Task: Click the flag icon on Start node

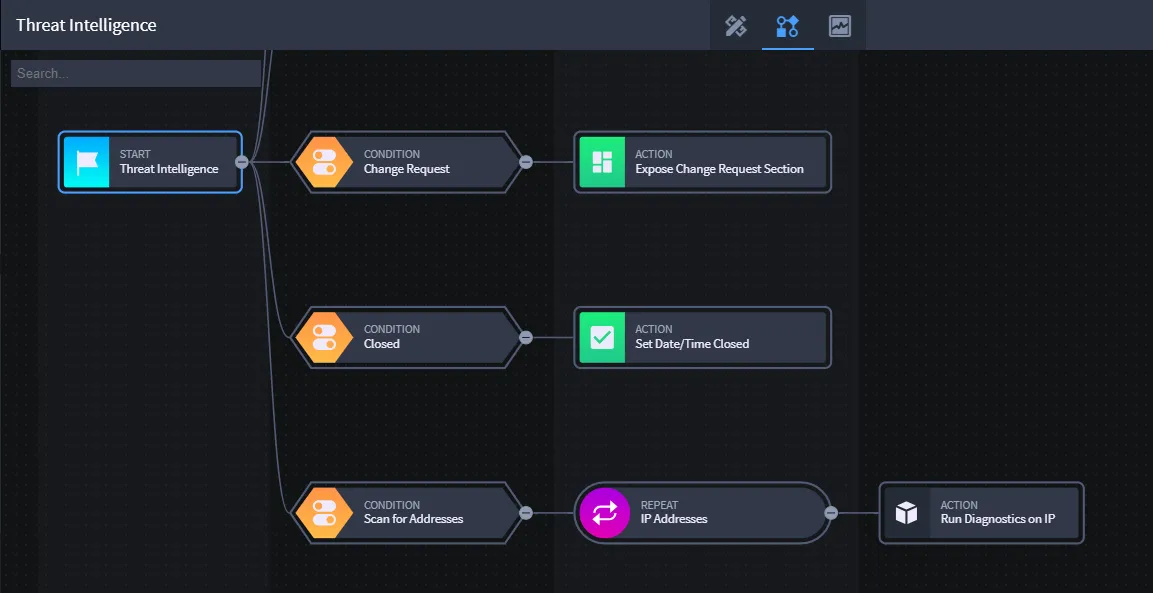Action: (x=87, y=162)
